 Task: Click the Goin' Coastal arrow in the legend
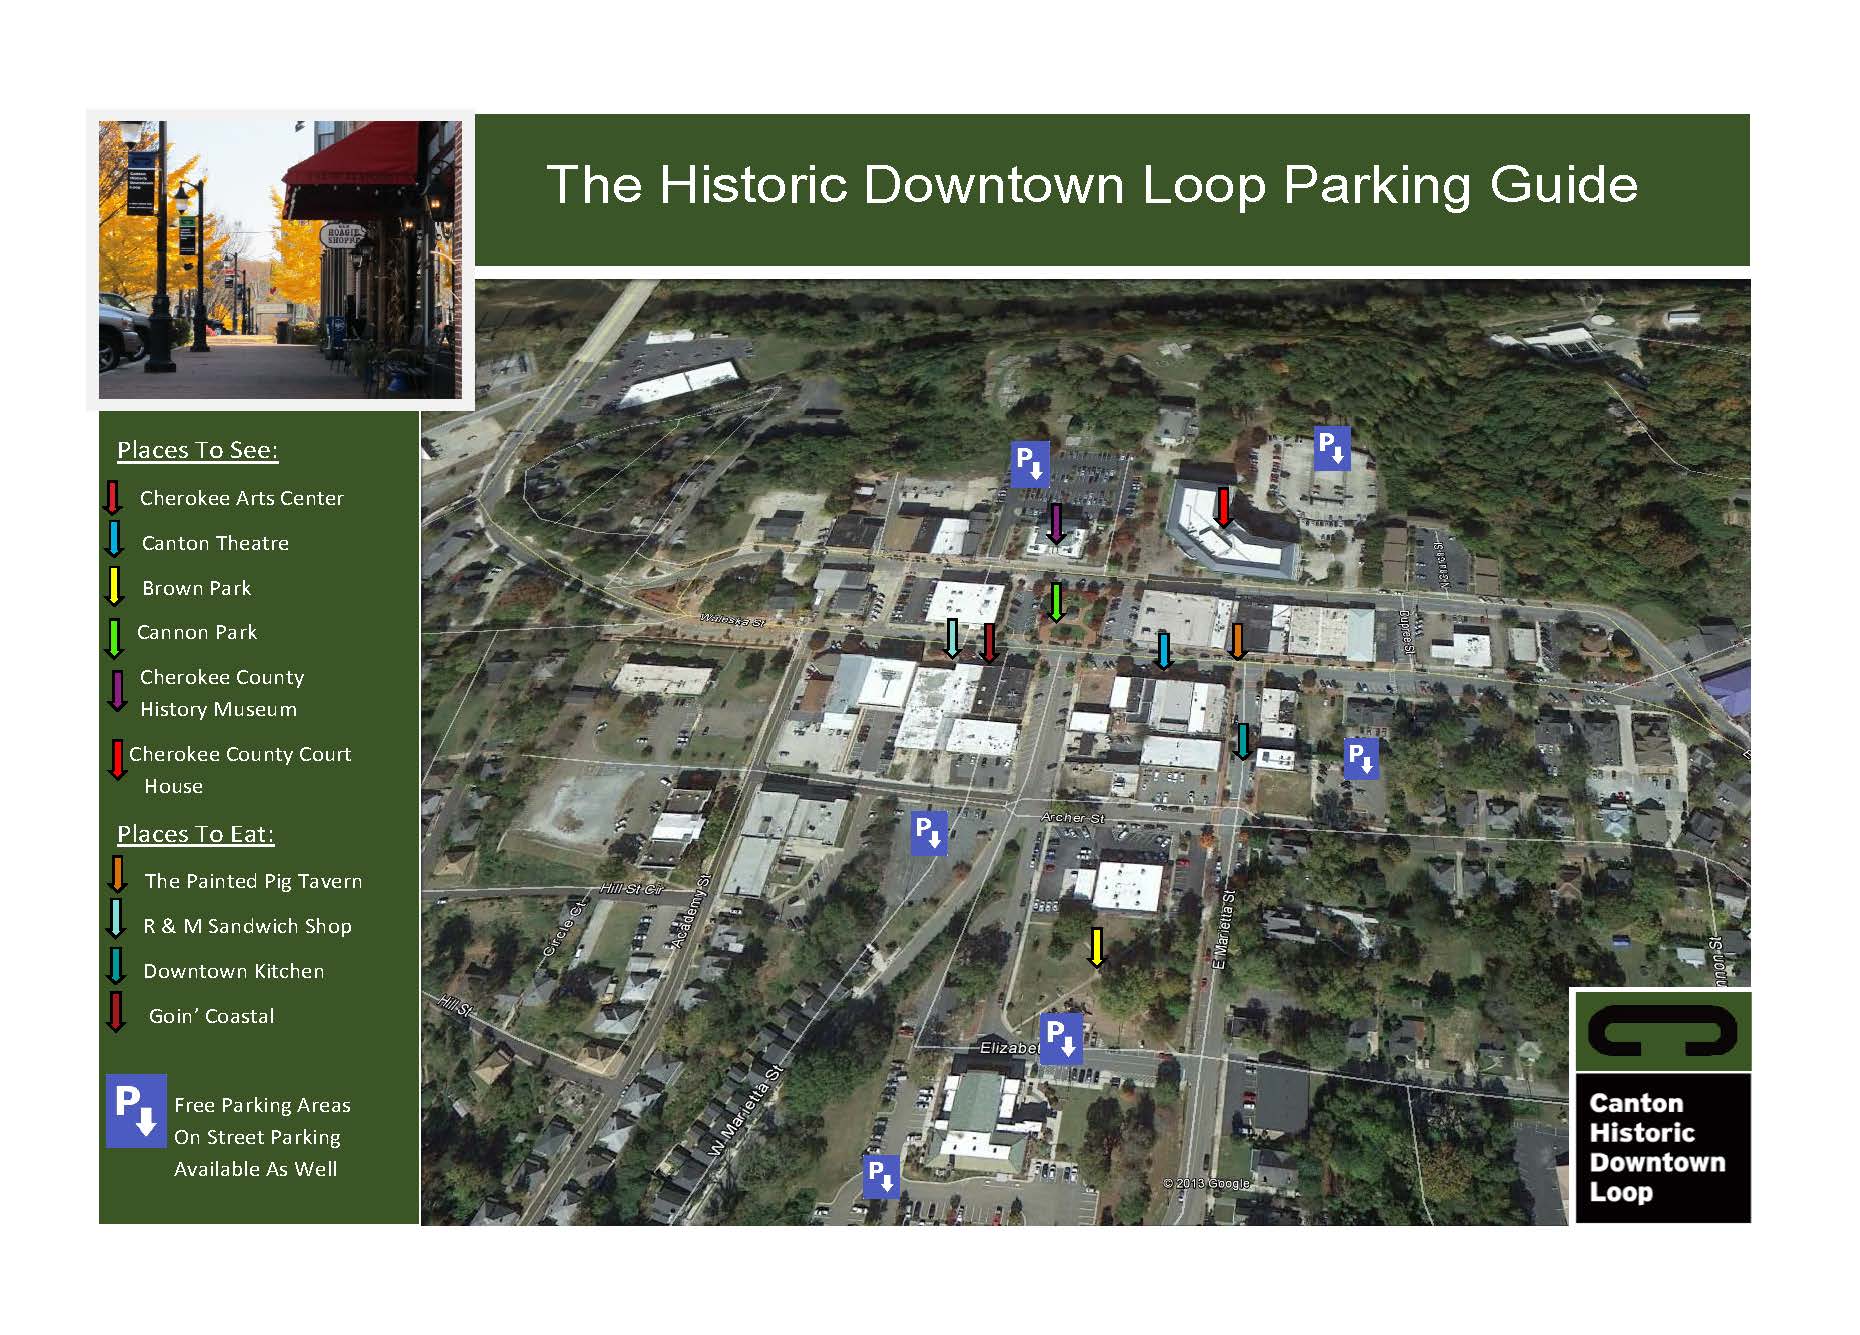[116, 1011]
